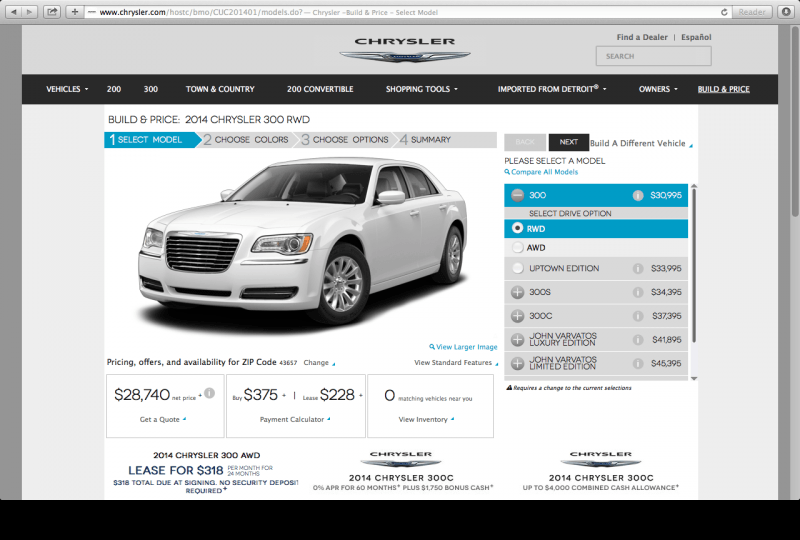The image size is (800, 540).
Task: Go to step 3 CHOOSE OPTIONS
Action: 345,140
